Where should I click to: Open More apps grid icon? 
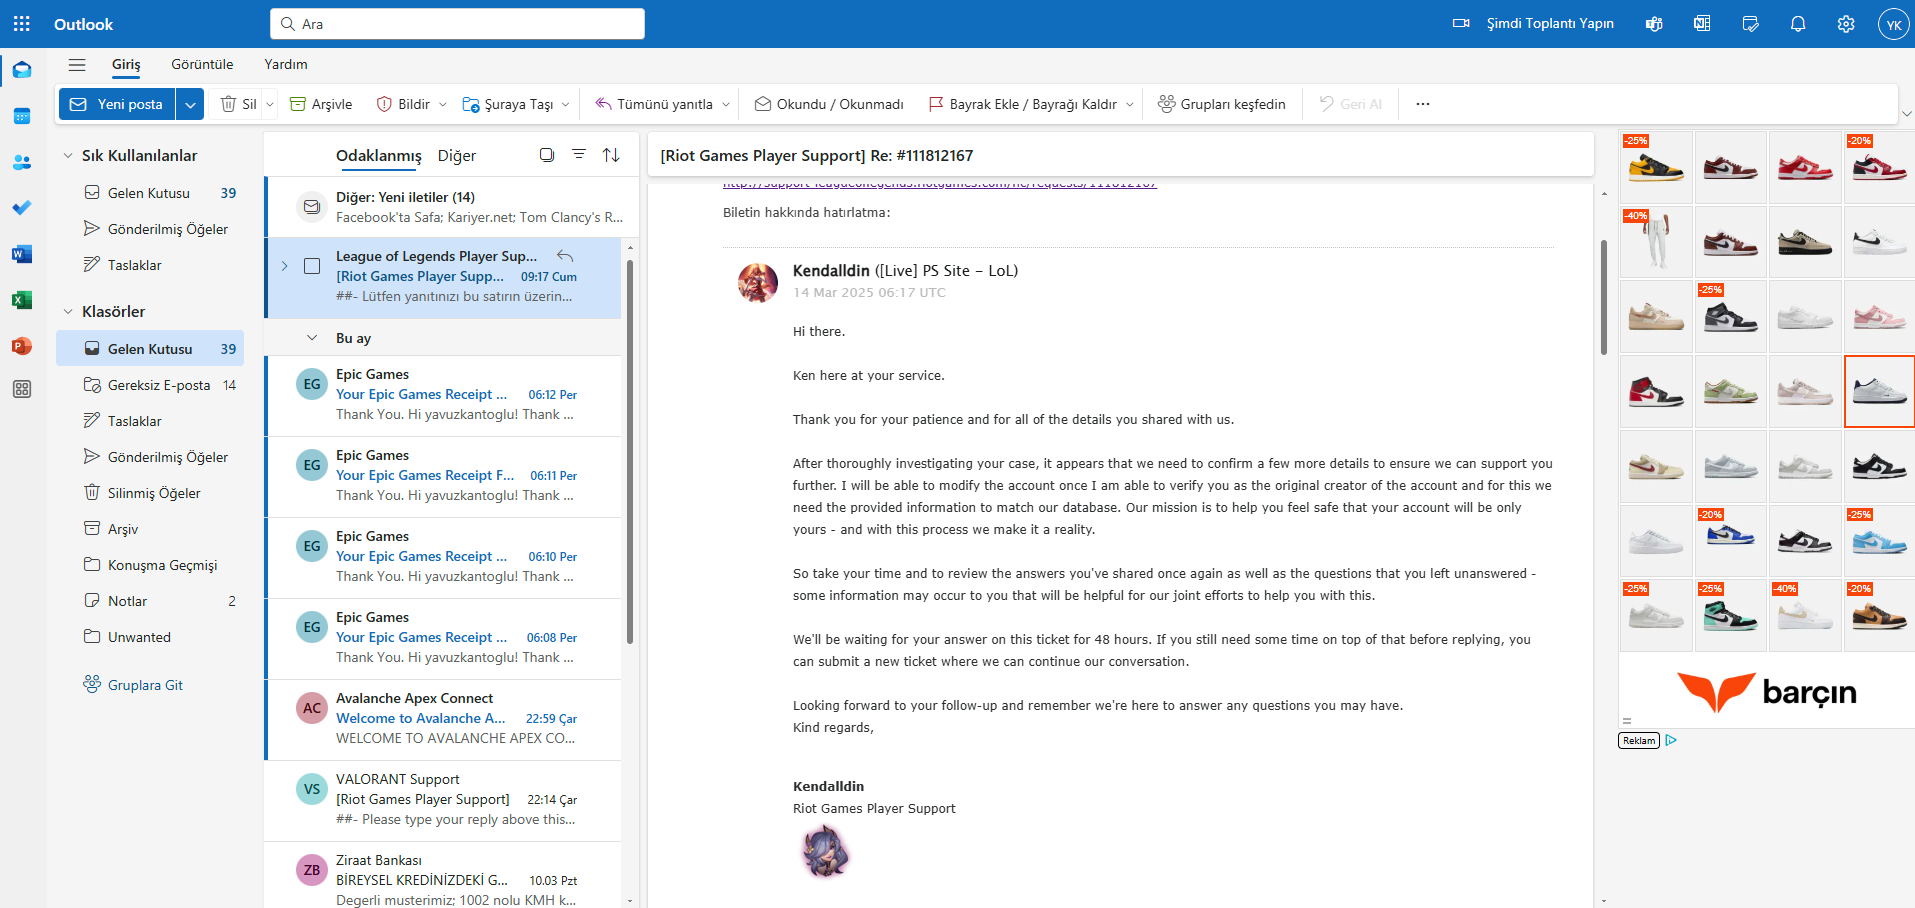click(x=22, y=389)
